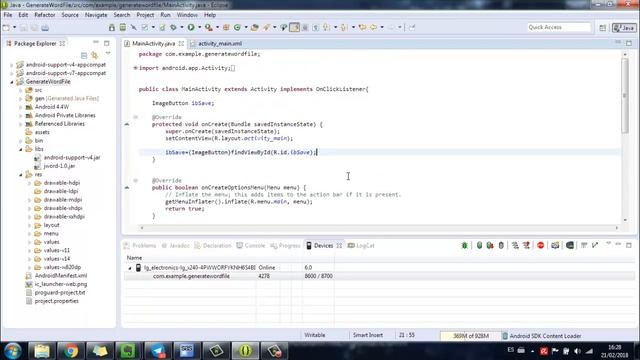Click Collapse All in Package Explorer
Screen dimensions: 640x360
pos(84,55)
